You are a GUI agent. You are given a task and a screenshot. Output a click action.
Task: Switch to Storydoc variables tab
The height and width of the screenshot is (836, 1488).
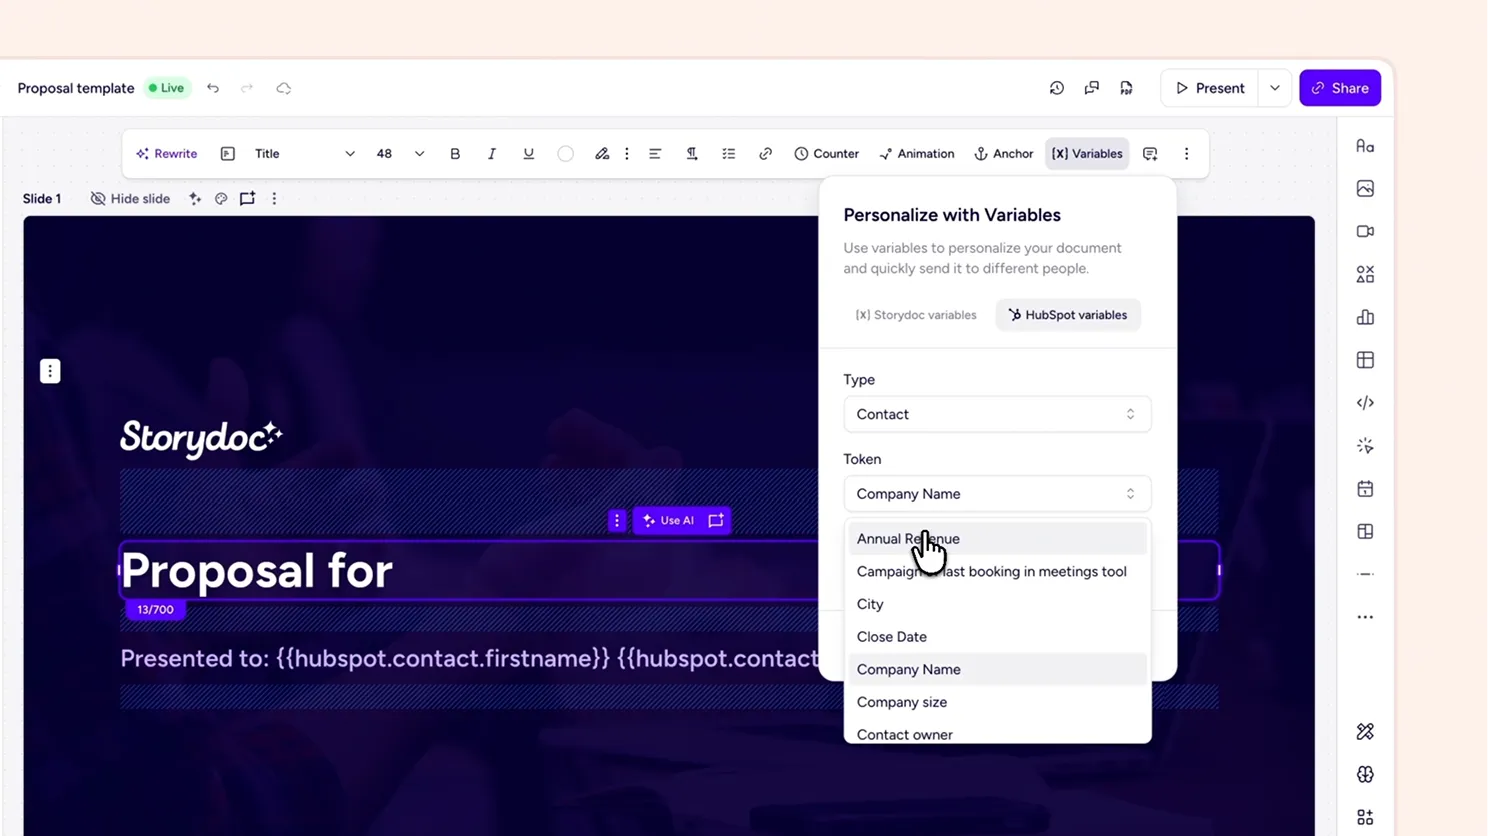click(916, 315)
